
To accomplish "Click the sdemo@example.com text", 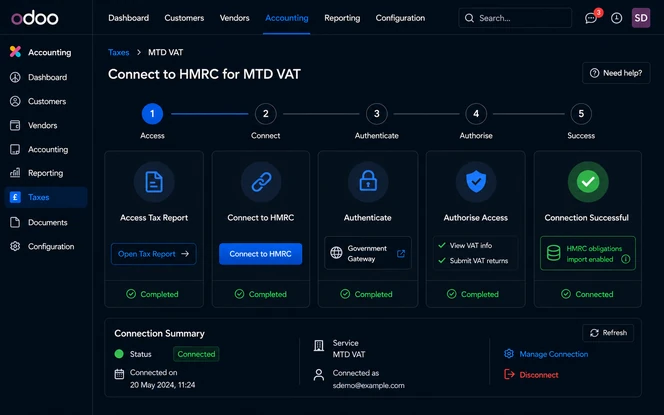I will [368, 385].
